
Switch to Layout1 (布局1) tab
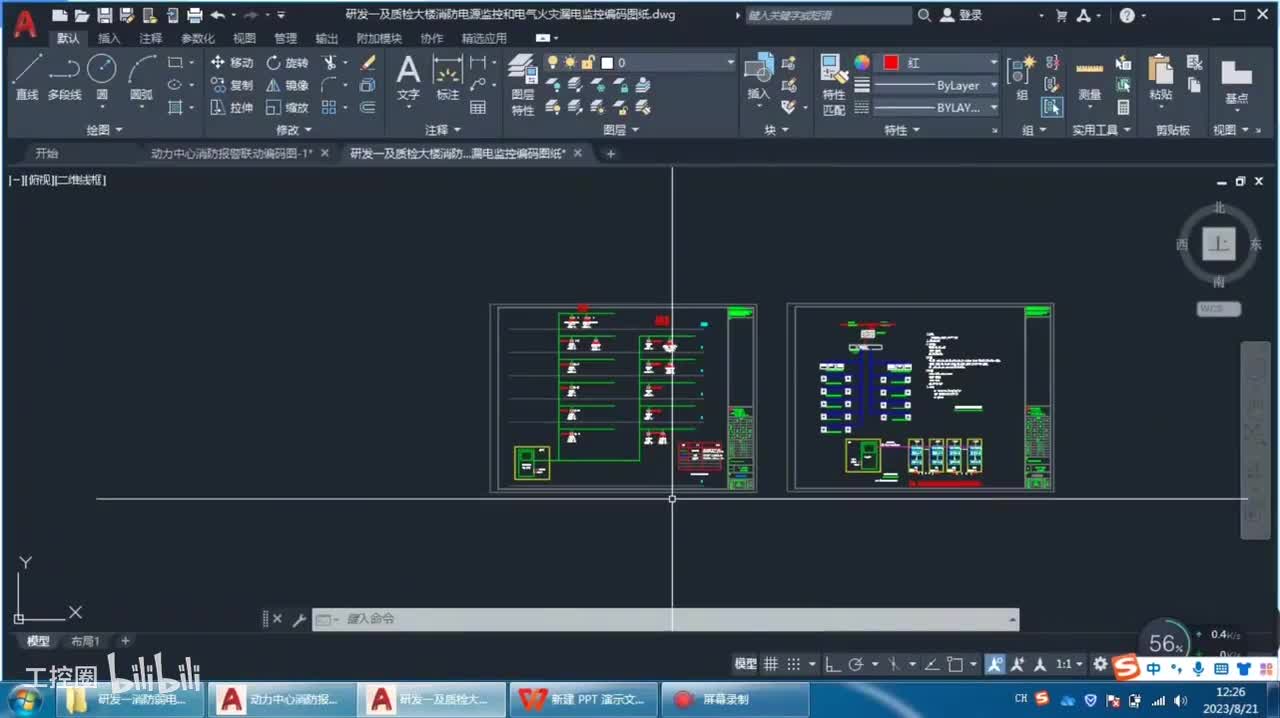tap(85, 641)
